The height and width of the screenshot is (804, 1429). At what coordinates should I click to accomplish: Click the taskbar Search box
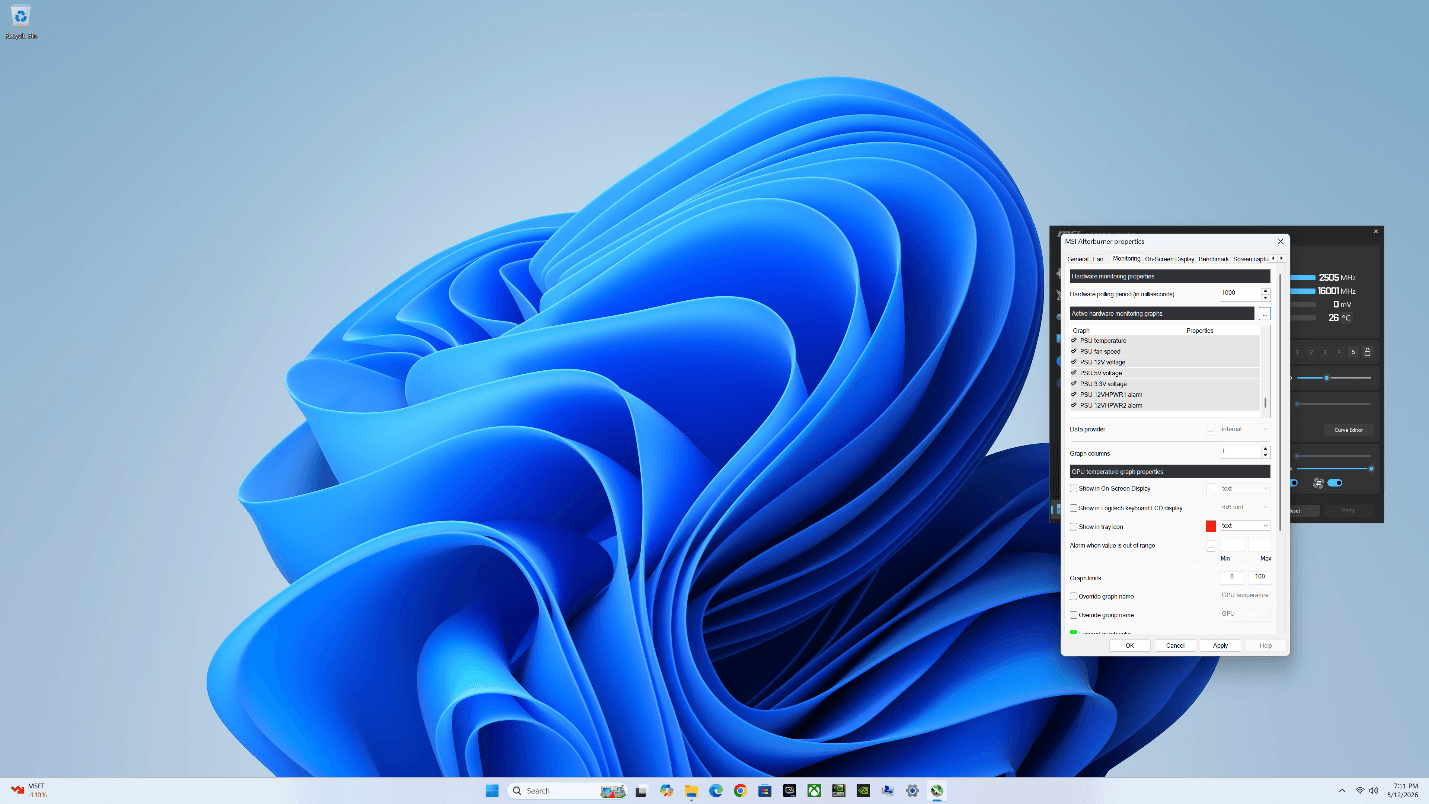coord(568,790)
